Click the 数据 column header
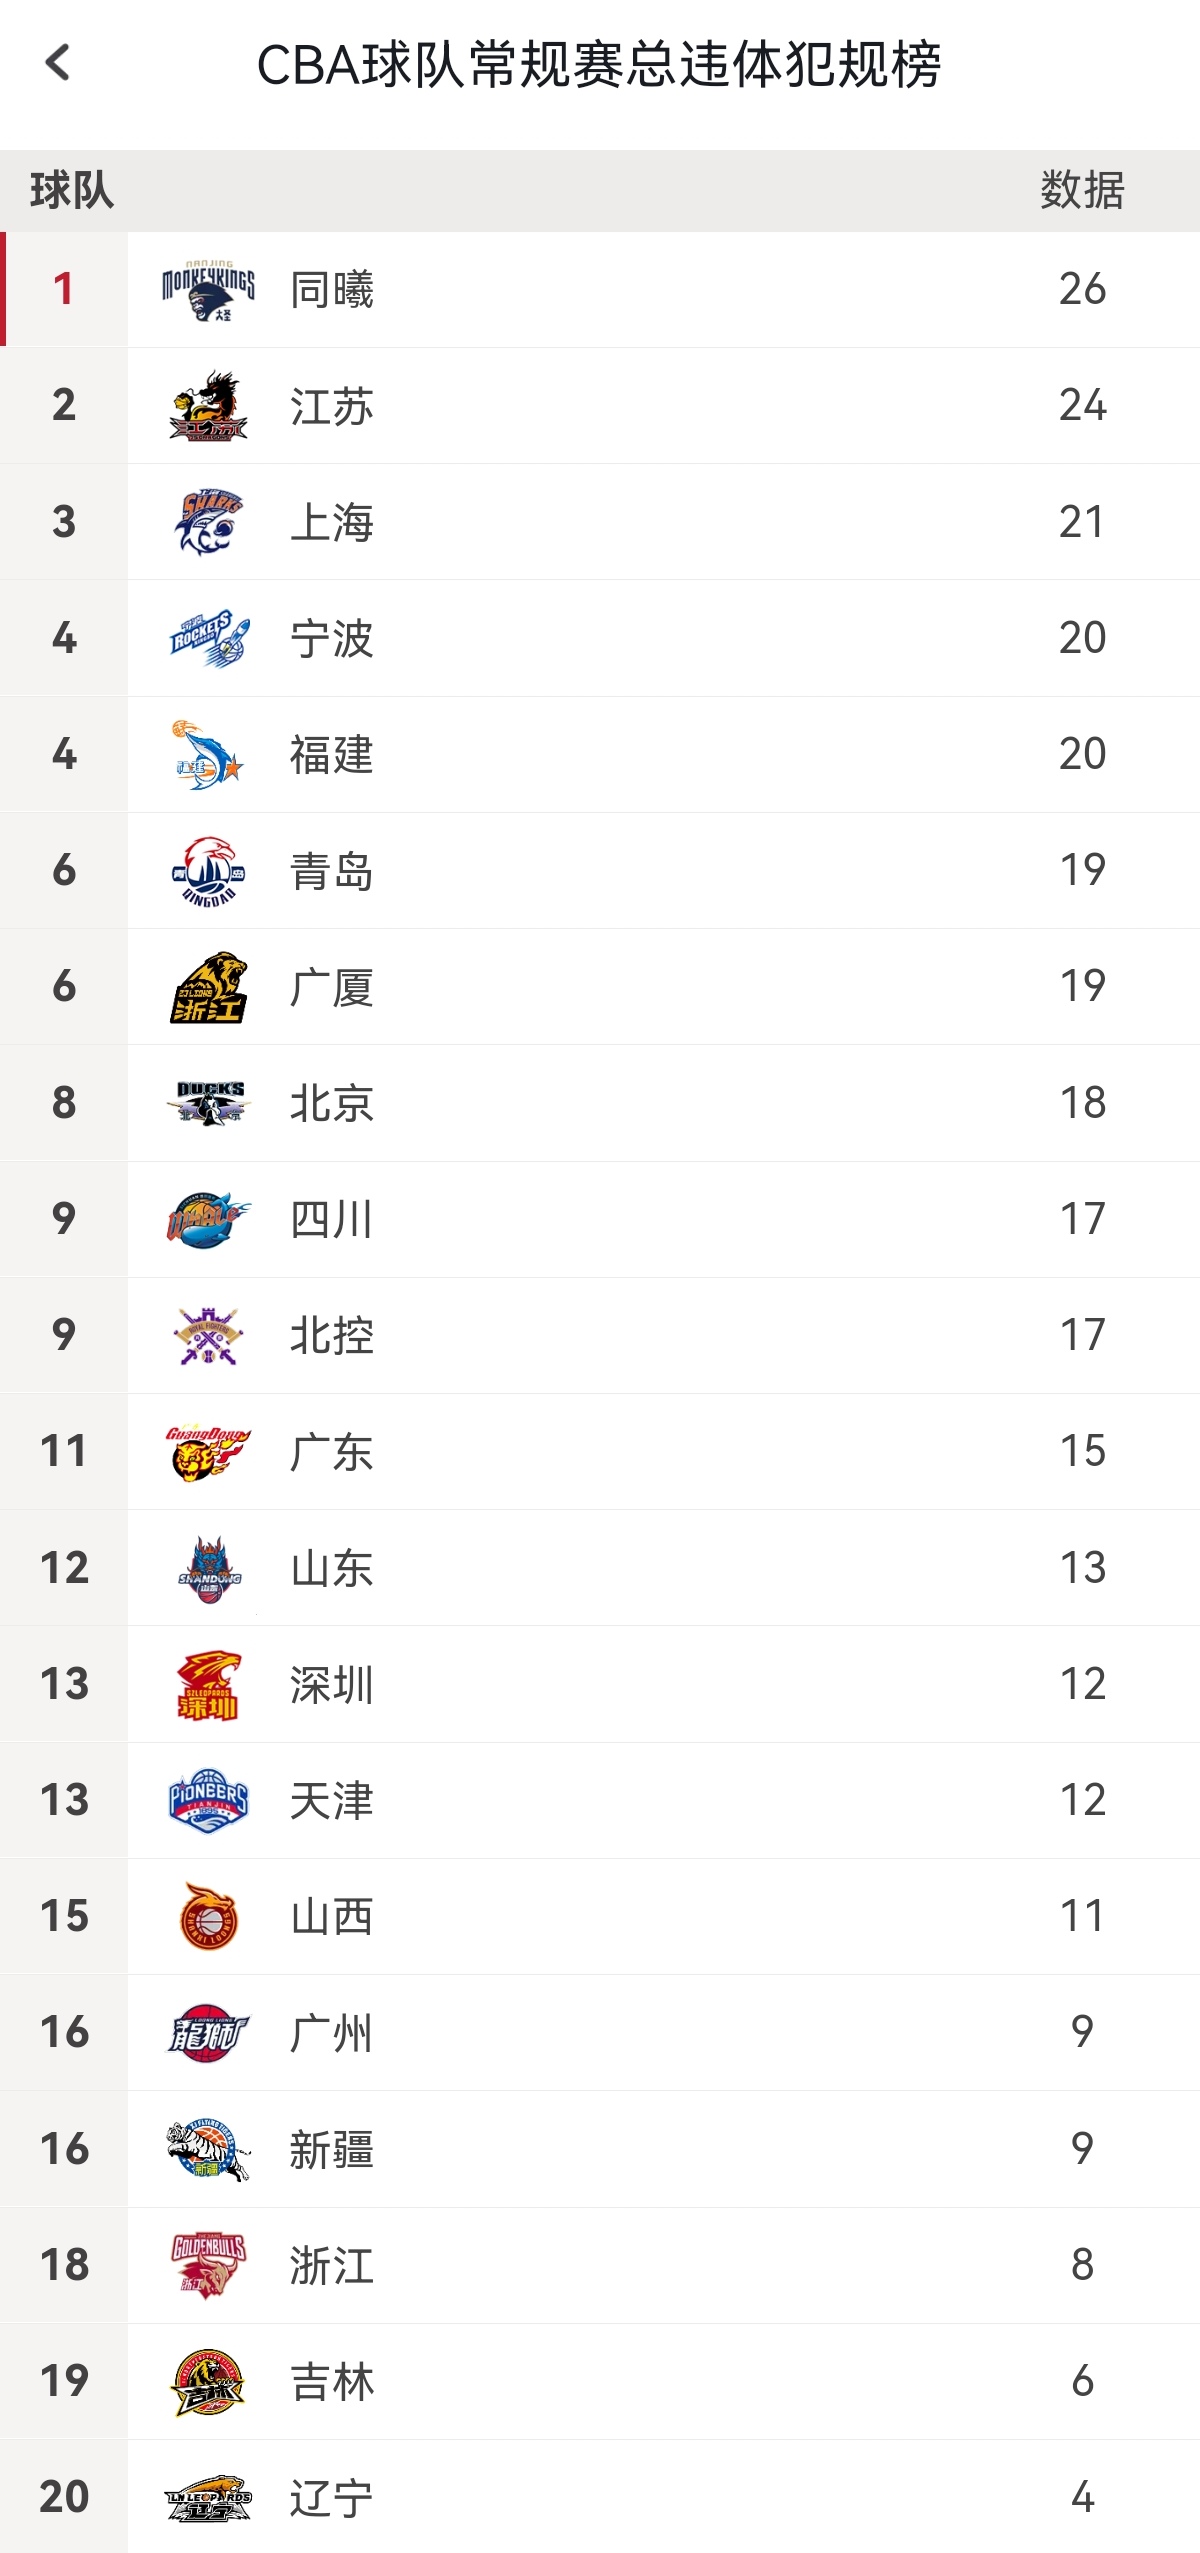The image size is (1200, 2553). pos(1082,190)
